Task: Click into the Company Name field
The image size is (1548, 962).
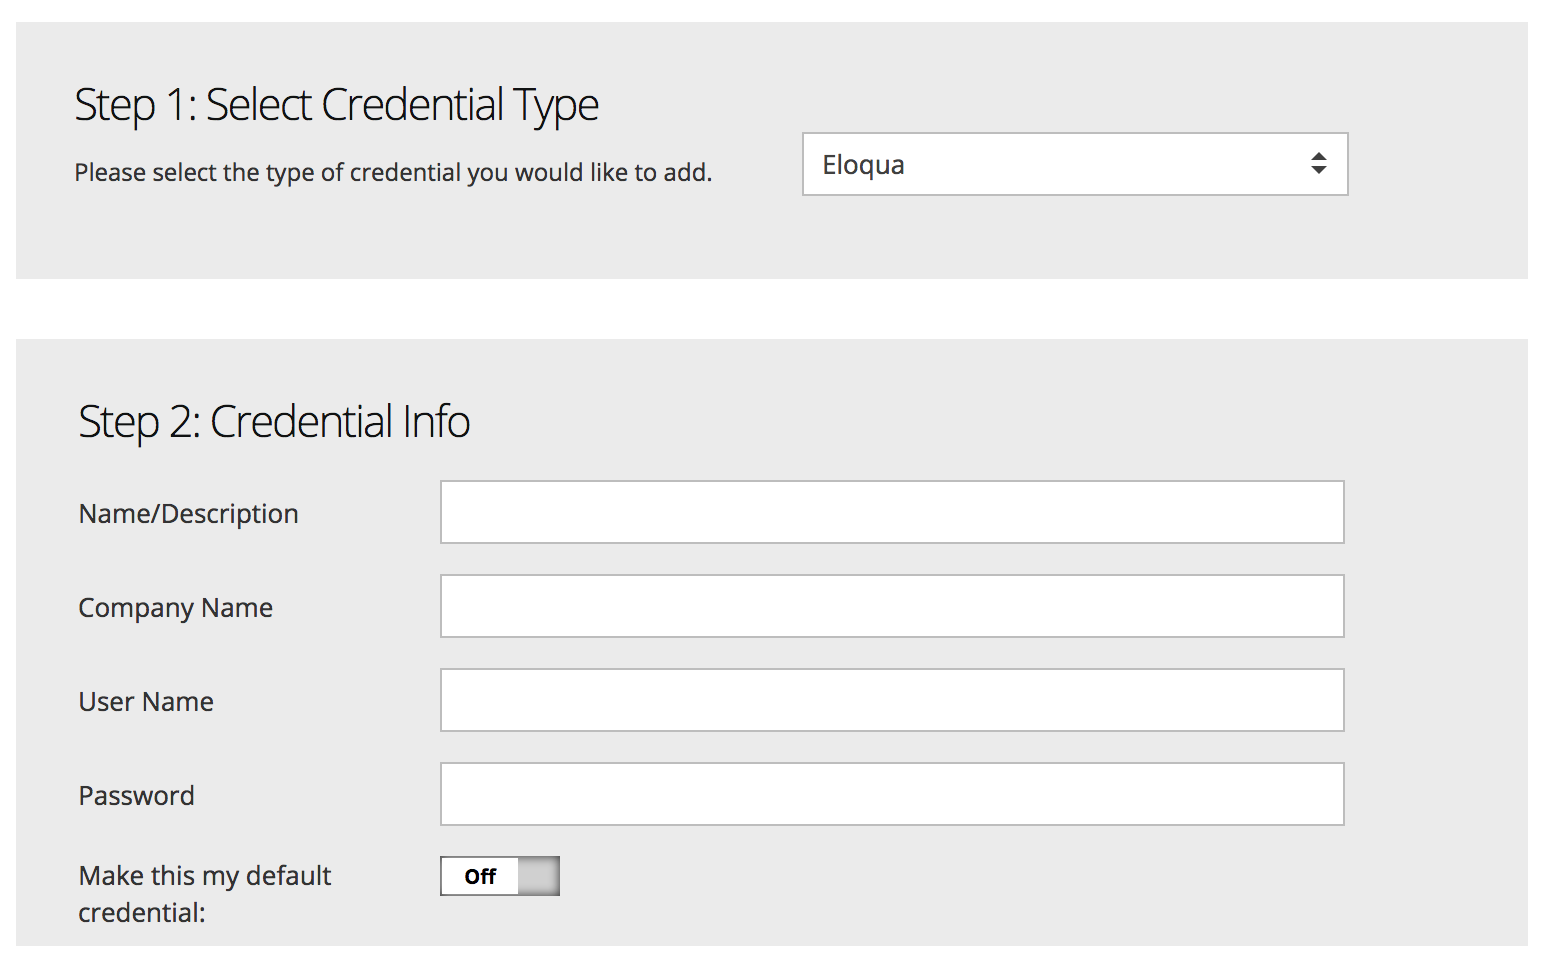Action: coord(892,606)
